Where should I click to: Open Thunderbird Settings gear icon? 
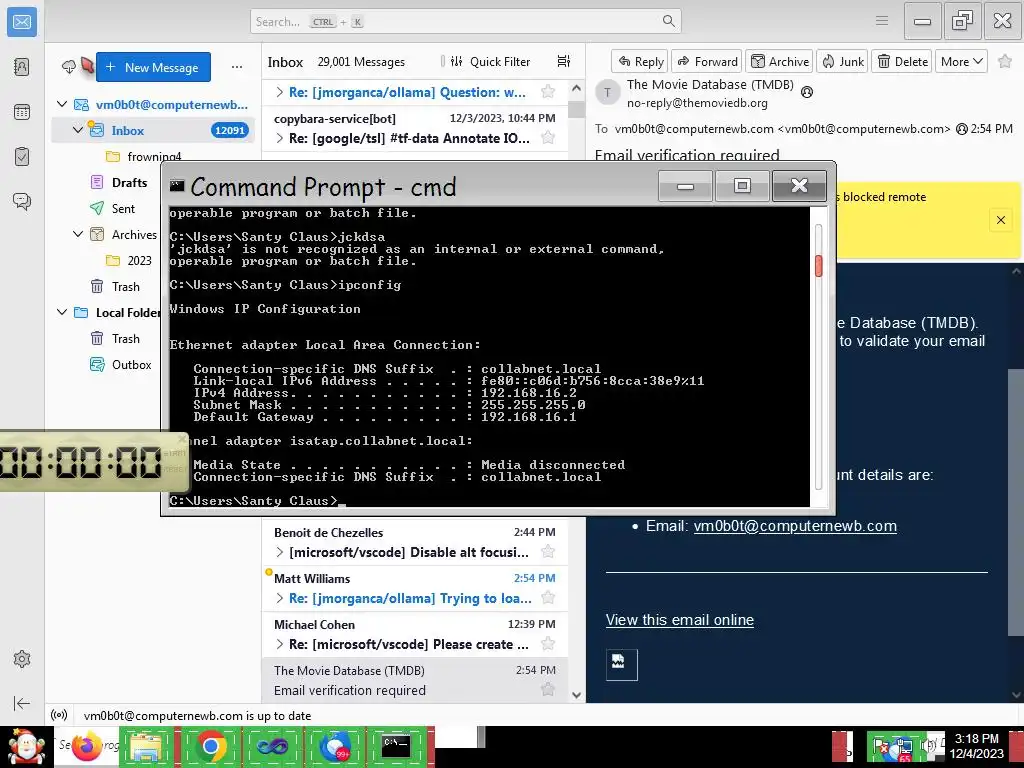[x=22, y=659]
